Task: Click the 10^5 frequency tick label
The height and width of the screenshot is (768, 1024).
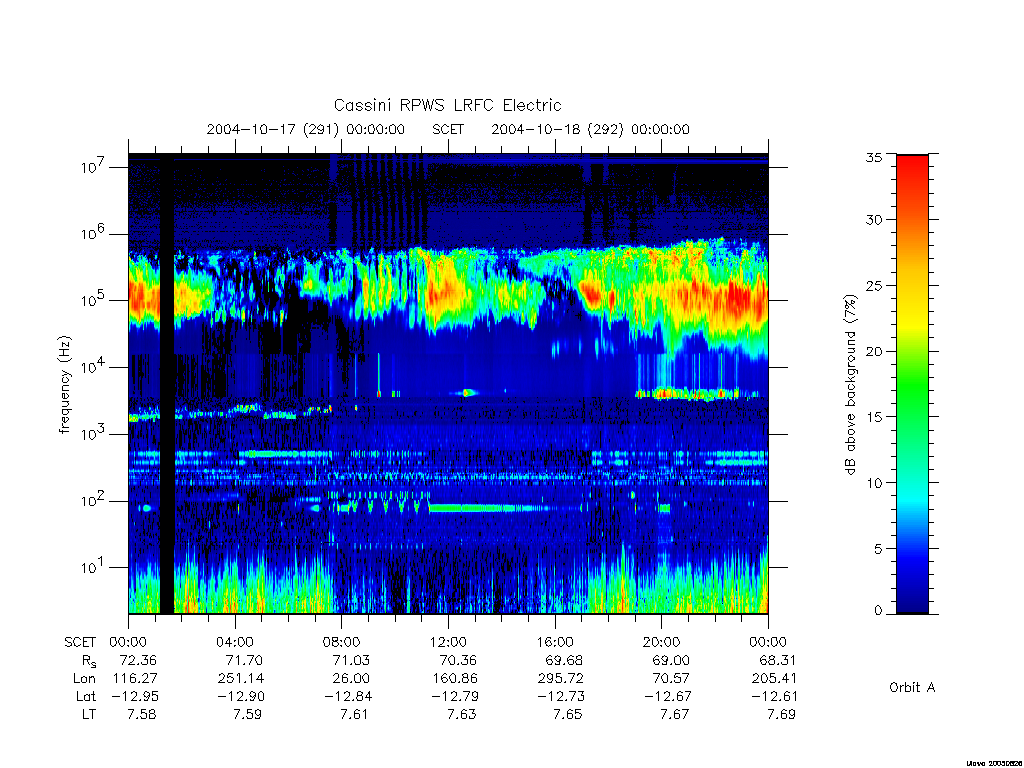Action: tap(93, 300)
